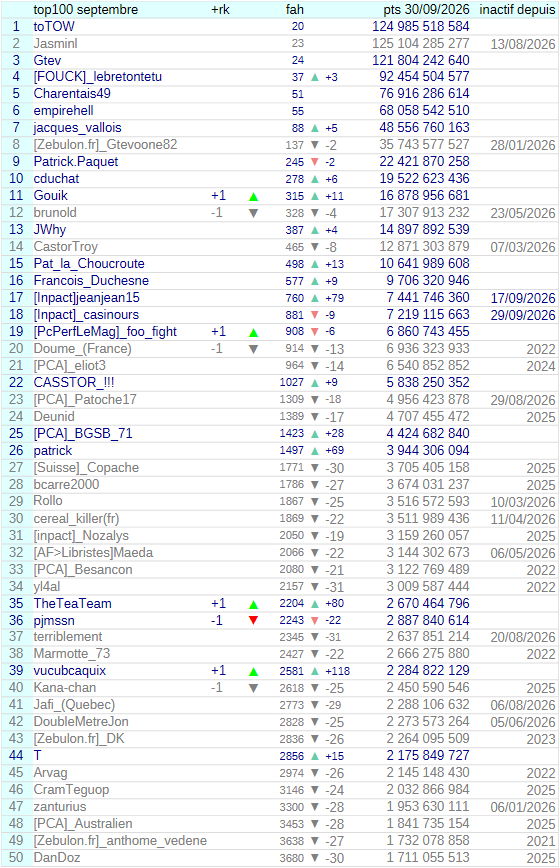Image resolution: width=560 pixels, height=868 pixels.
Task: Click red rank down arrow on pjmssn row
Action: pyautogui.click(x=253, y=621)
